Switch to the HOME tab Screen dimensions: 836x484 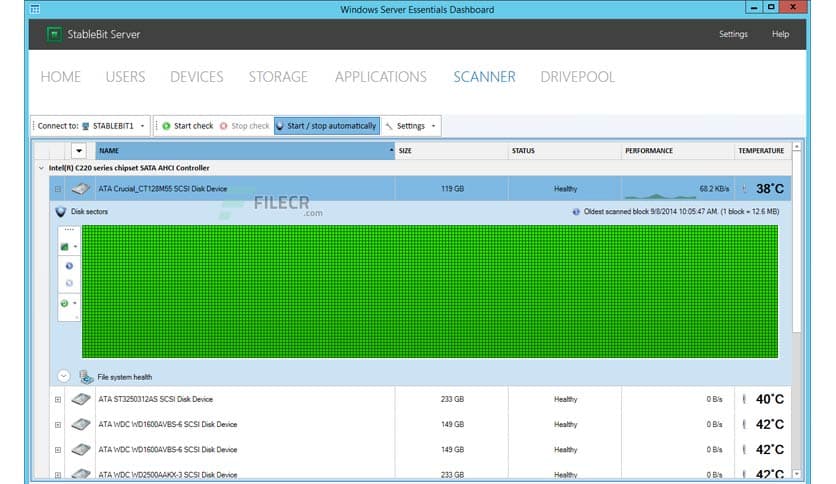(x=61, y=77)
